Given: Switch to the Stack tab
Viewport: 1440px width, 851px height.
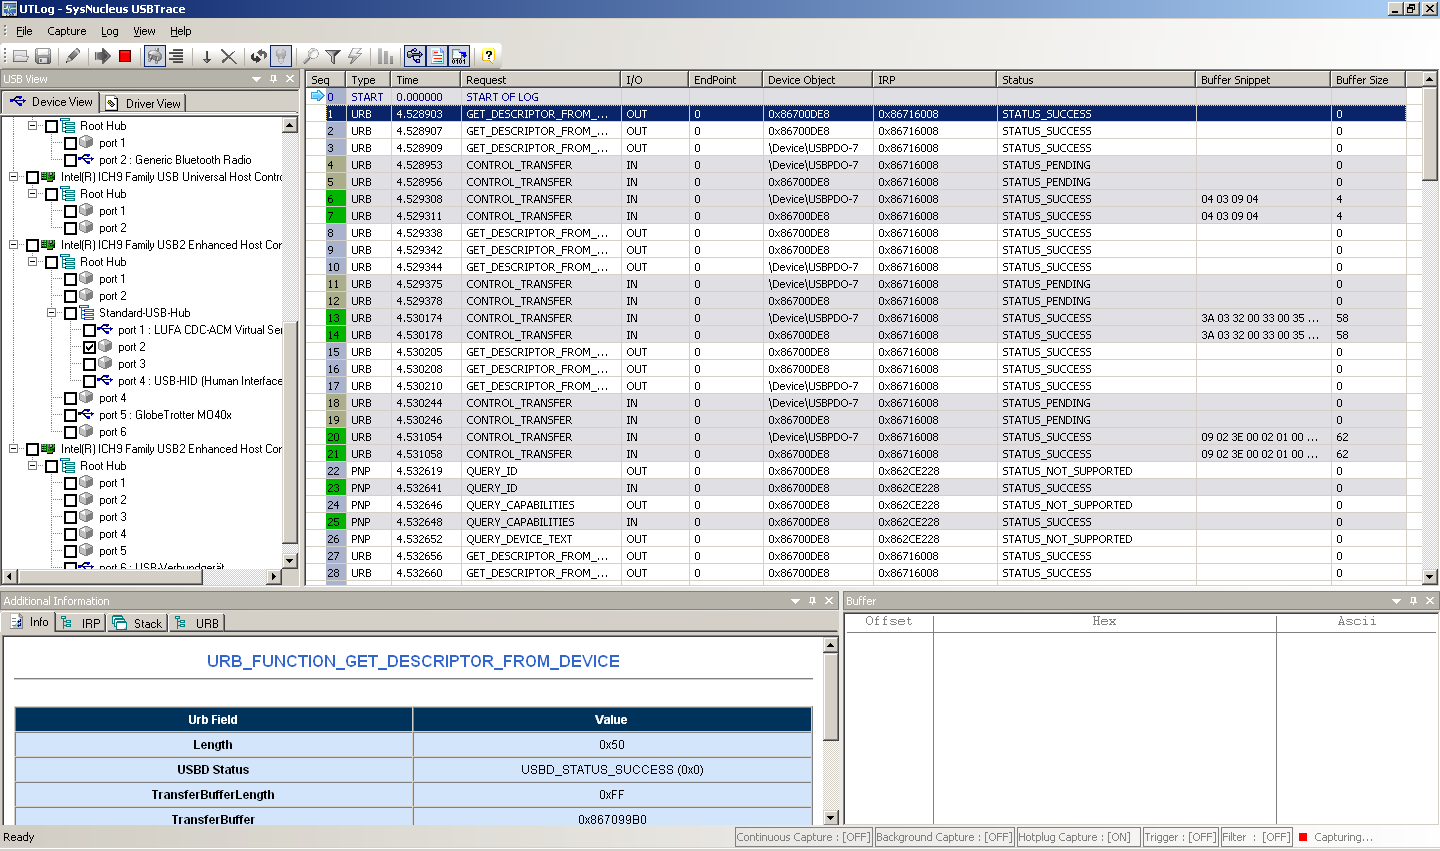Looking at the screenshot, I should [137, 623].
